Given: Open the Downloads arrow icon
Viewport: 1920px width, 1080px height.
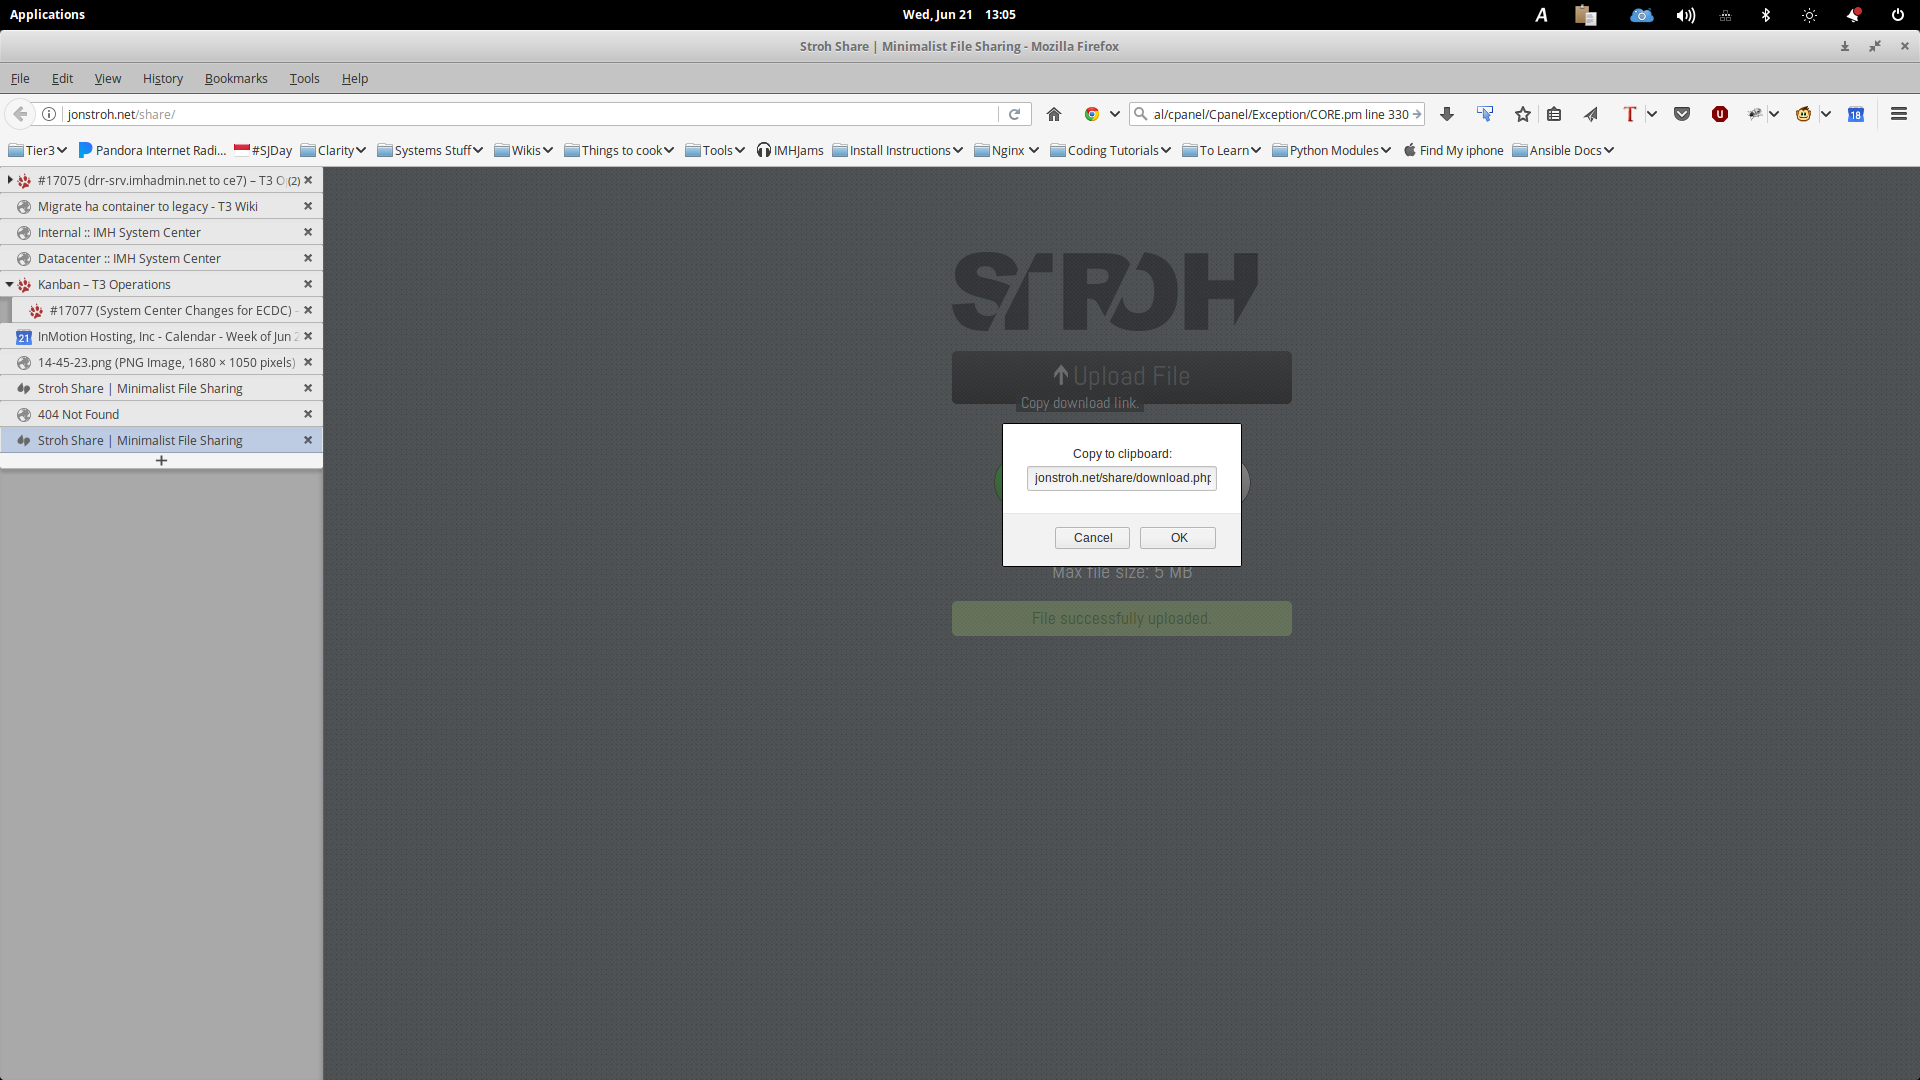Looking at the screenshot, I should [x=1446, y=114].
